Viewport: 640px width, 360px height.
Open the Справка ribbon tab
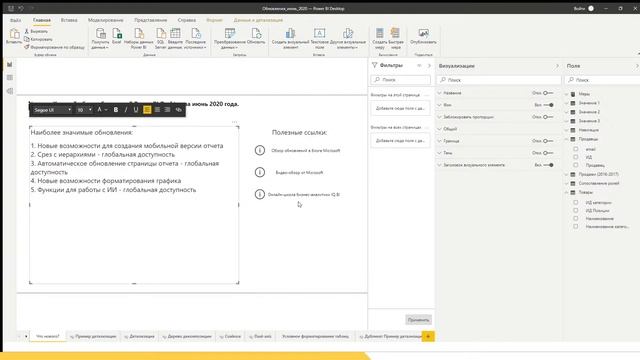tap(187, 20)
